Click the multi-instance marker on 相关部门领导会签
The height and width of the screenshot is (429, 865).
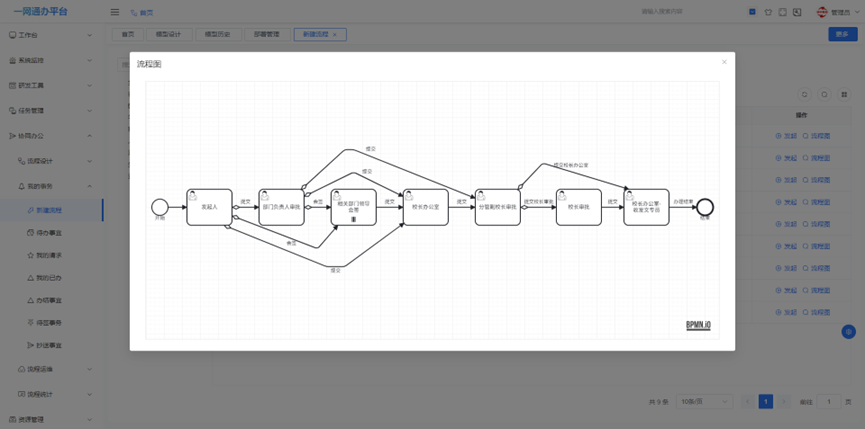click(x=354, y=220)
